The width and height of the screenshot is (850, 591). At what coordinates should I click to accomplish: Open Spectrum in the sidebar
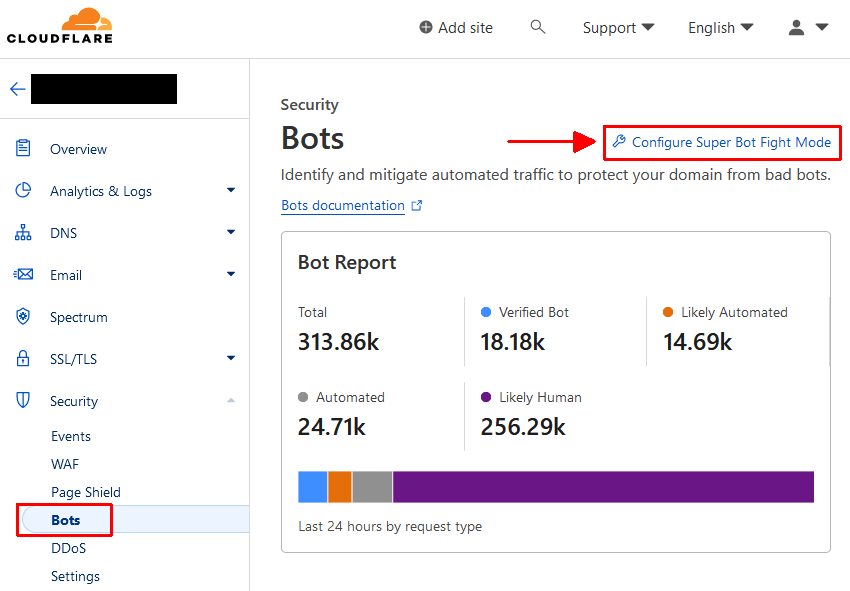pos(79,317)
